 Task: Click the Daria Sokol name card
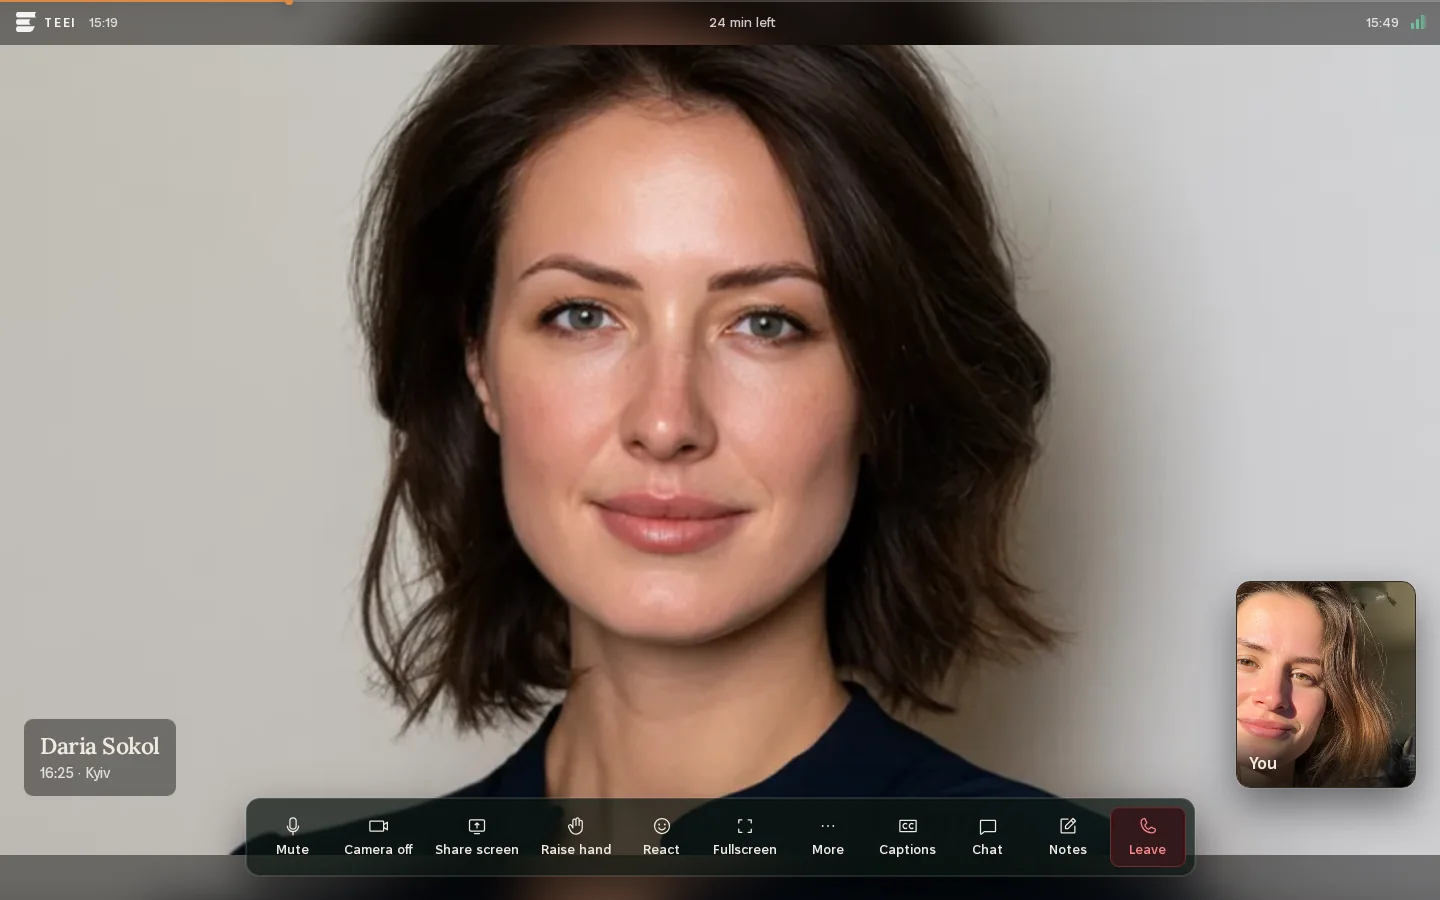(x=100, y=757)
